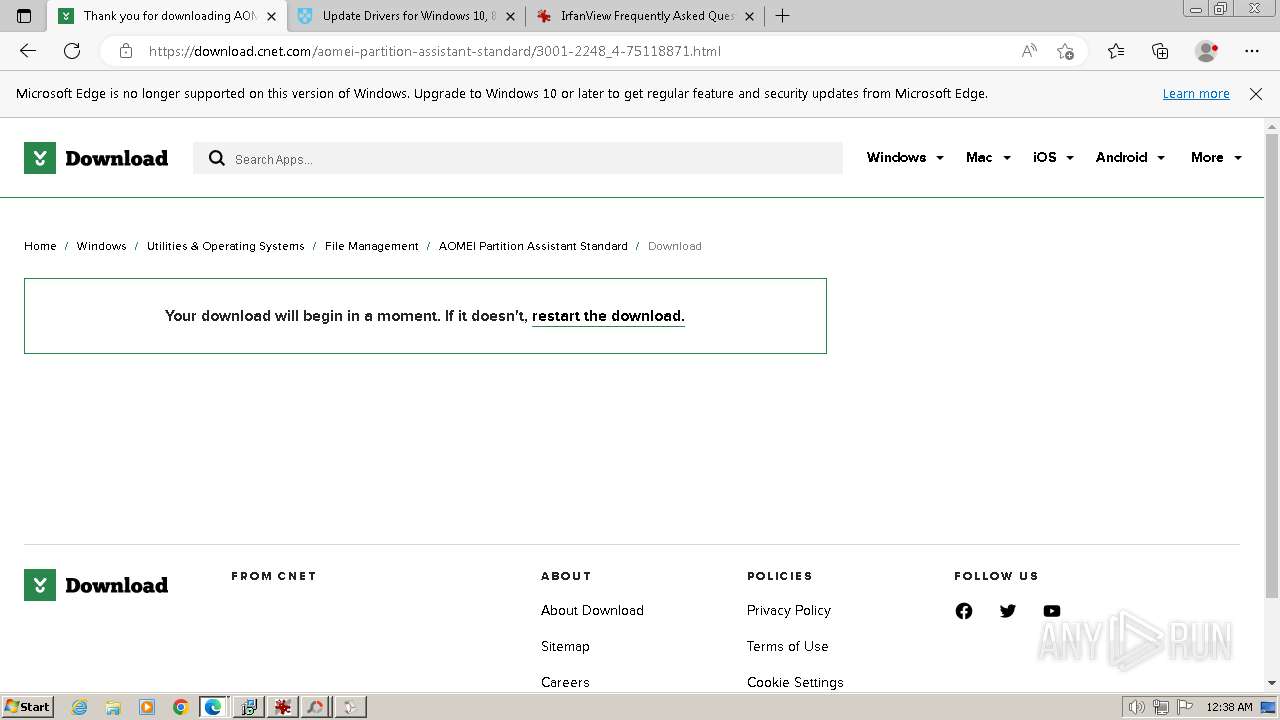Open the File Management breadcrumb

point(371,246)
